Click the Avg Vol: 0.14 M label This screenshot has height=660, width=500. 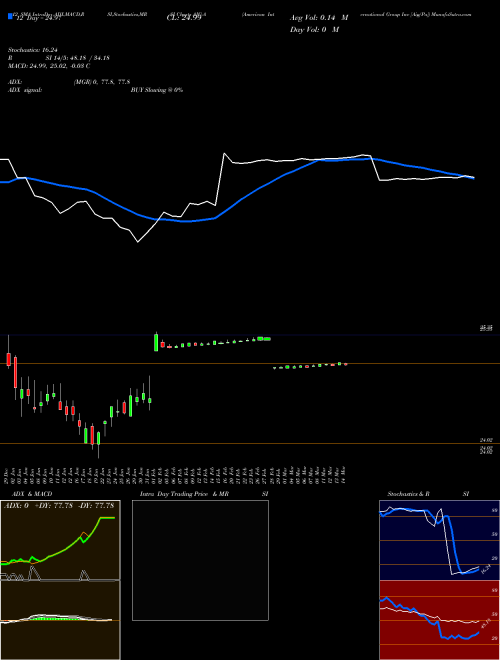[319, 18]
